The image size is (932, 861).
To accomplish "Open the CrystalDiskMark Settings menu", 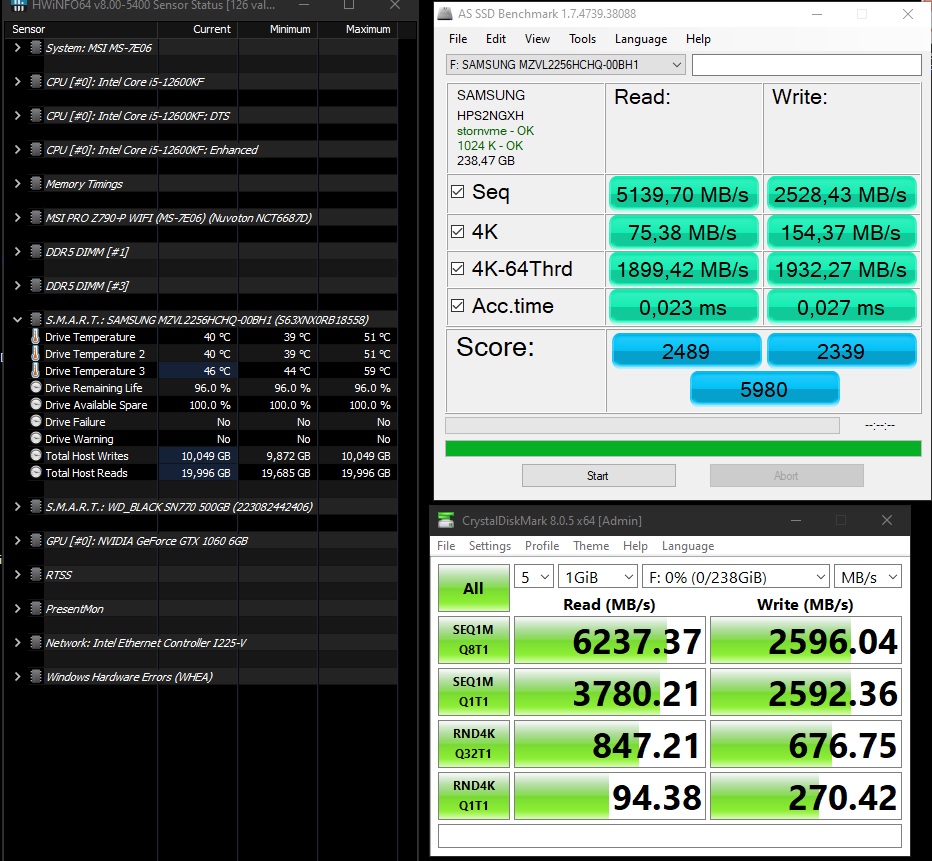I will 490,545.
